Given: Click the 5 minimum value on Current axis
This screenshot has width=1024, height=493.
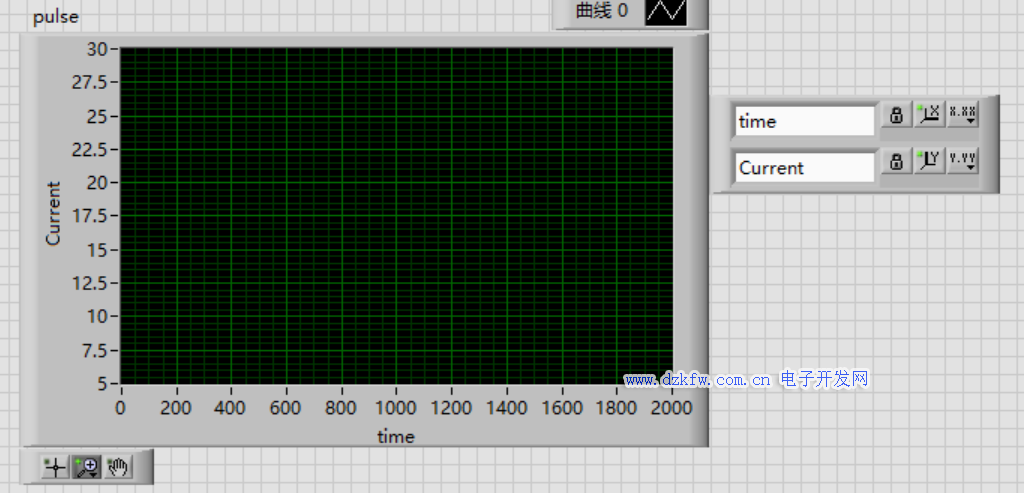Looking at the screenshot, I should tap(102, 383).
